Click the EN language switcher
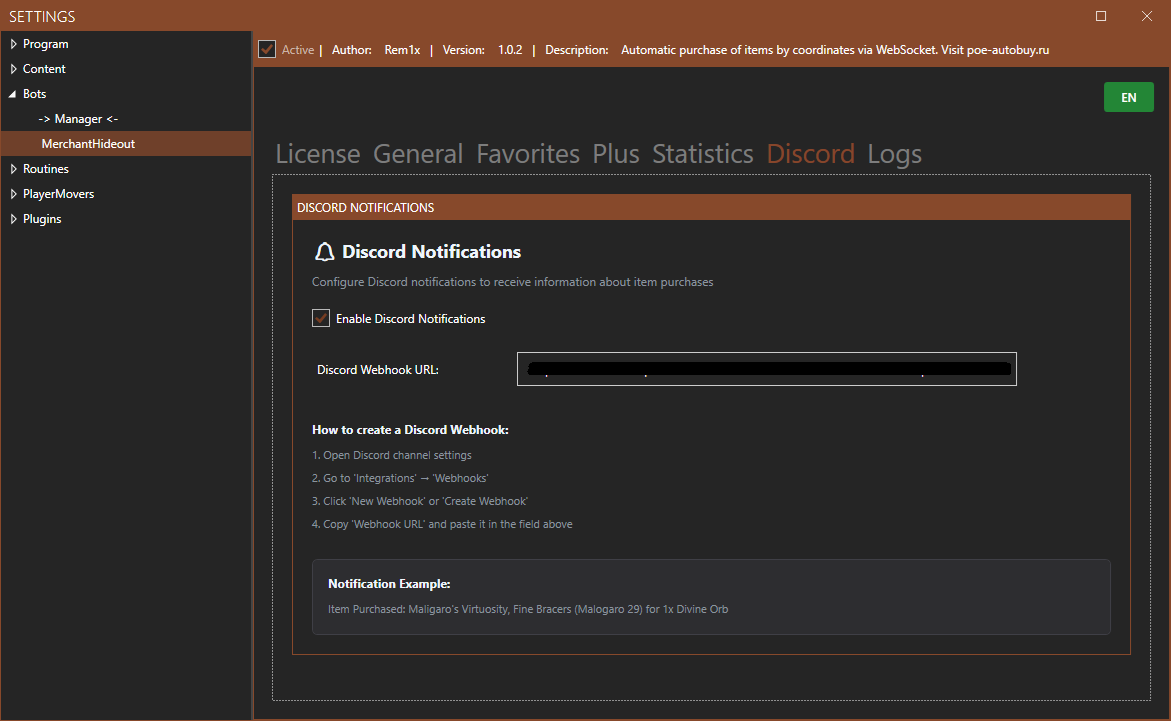Image resolution: width=1171 pixels, height=721 pixels. pos(1128,97)
